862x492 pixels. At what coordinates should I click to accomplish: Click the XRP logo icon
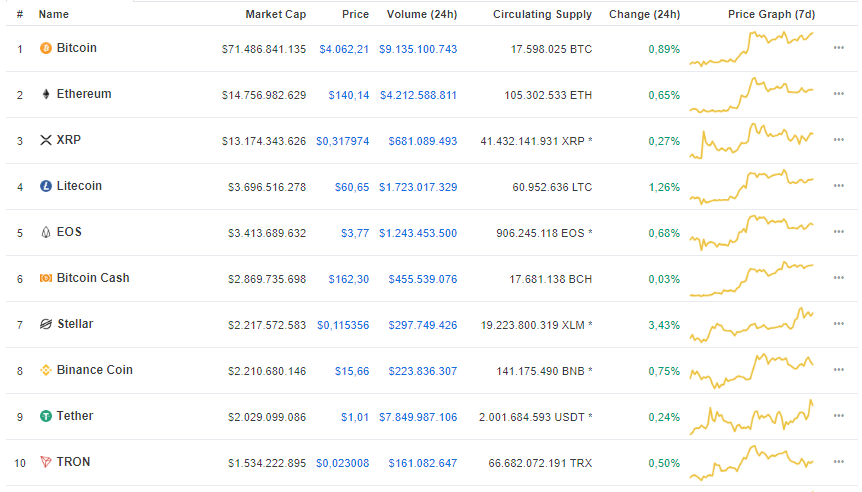[46, 140]
